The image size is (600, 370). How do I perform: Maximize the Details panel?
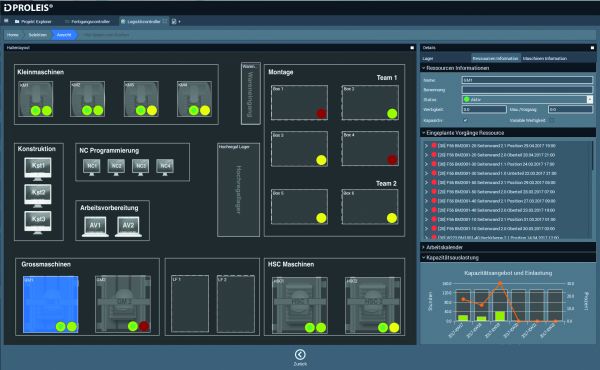[592, 48]
